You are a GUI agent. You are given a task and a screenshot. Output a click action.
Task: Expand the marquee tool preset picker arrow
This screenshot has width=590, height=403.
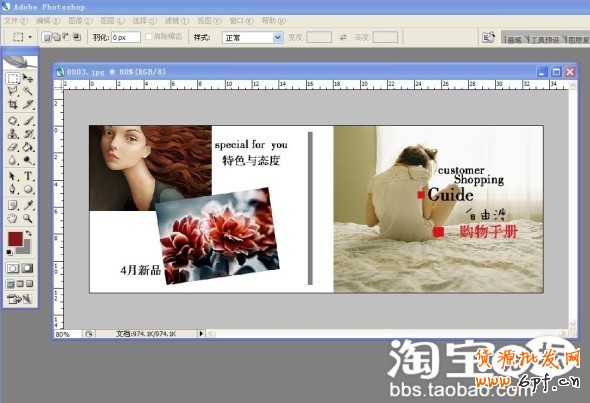(x=30, y=37)
